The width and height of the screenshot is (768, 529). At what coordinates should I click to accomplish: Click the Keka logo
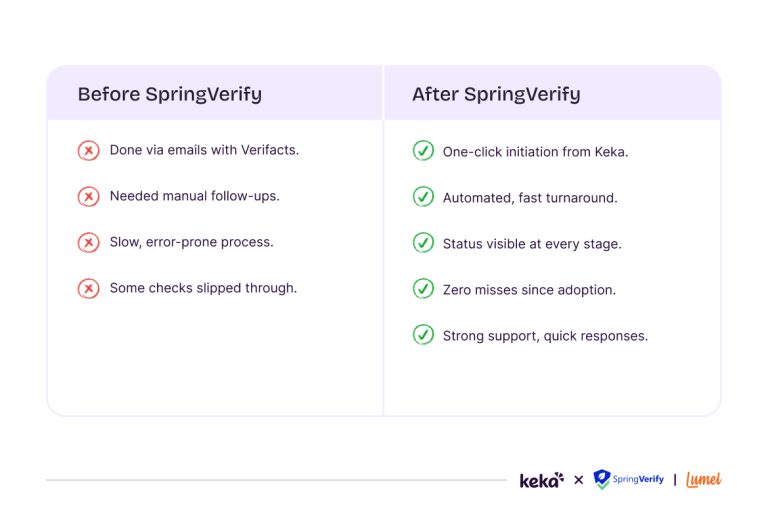541,480
